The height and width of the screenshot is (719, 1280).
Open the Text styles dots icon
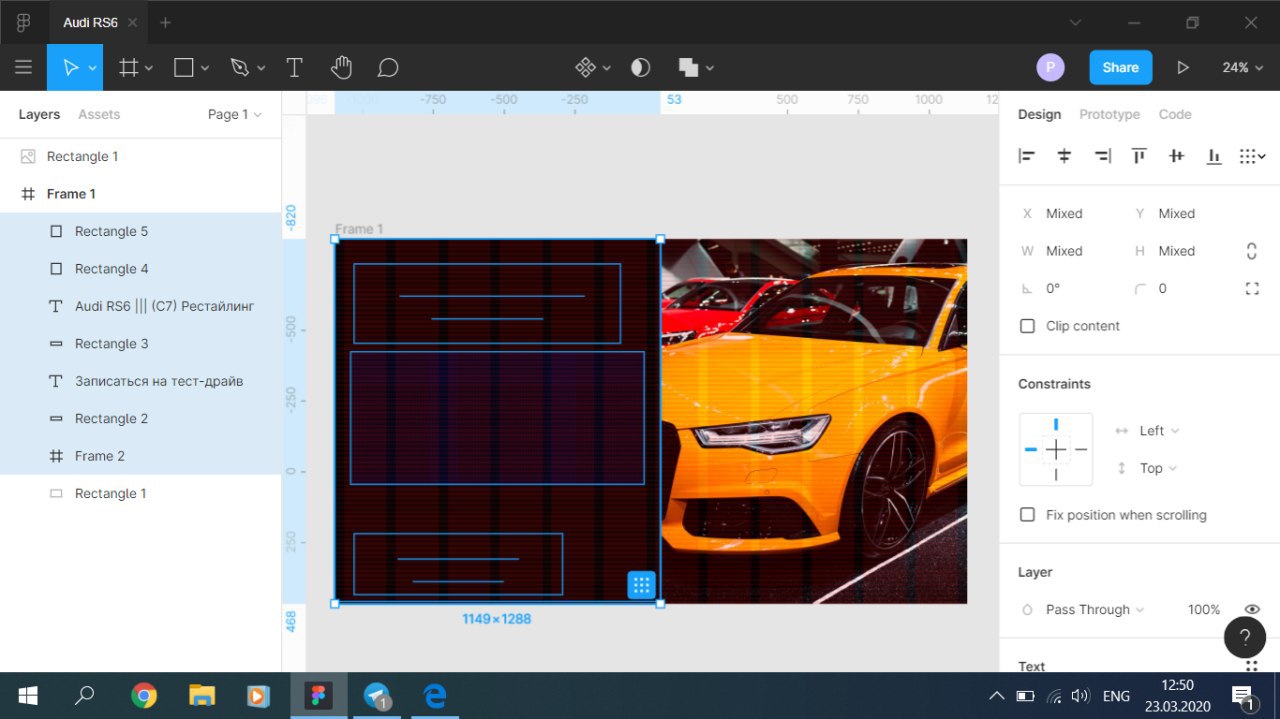1251,666
